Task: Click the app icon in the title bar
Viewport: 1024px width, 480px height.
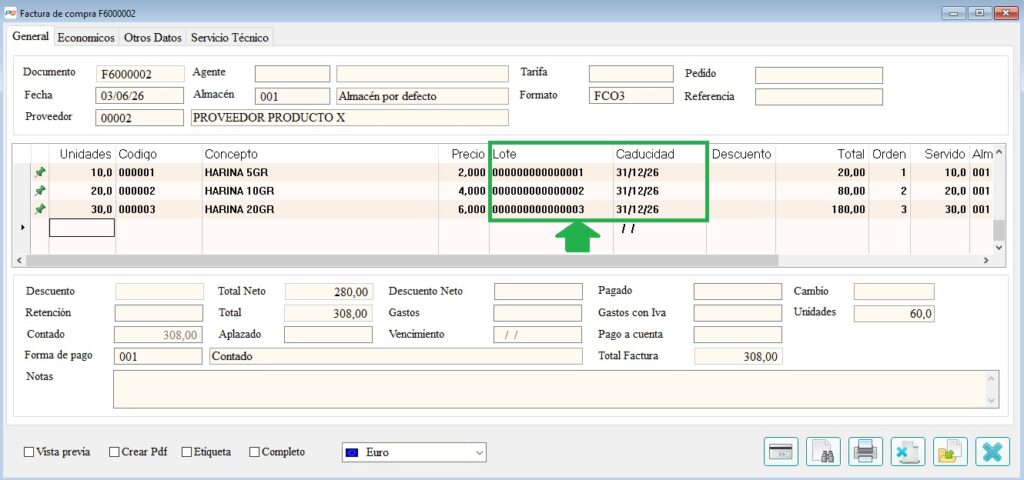Action: (x=10, y=12)
